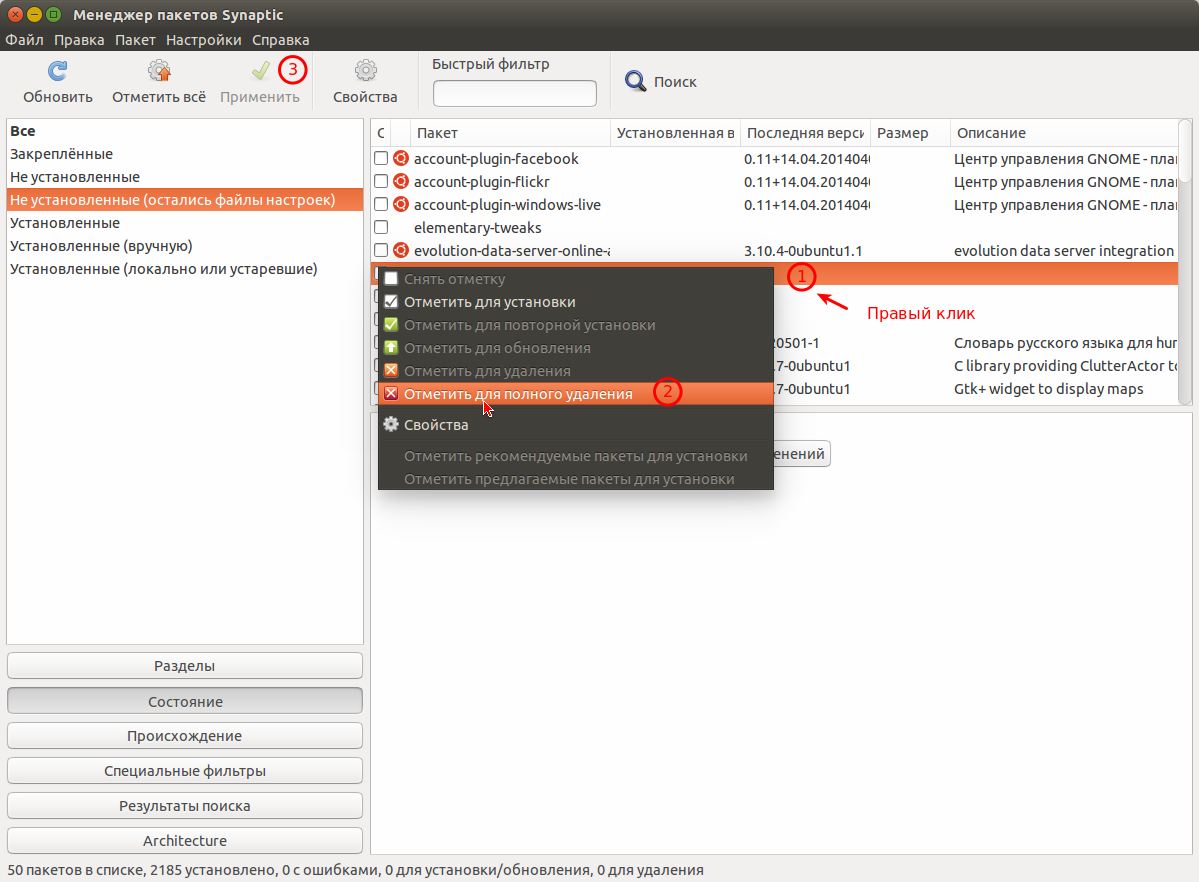1199x882 pixels.
Task: Click the Разделы filter button
Action: [185, 666]
